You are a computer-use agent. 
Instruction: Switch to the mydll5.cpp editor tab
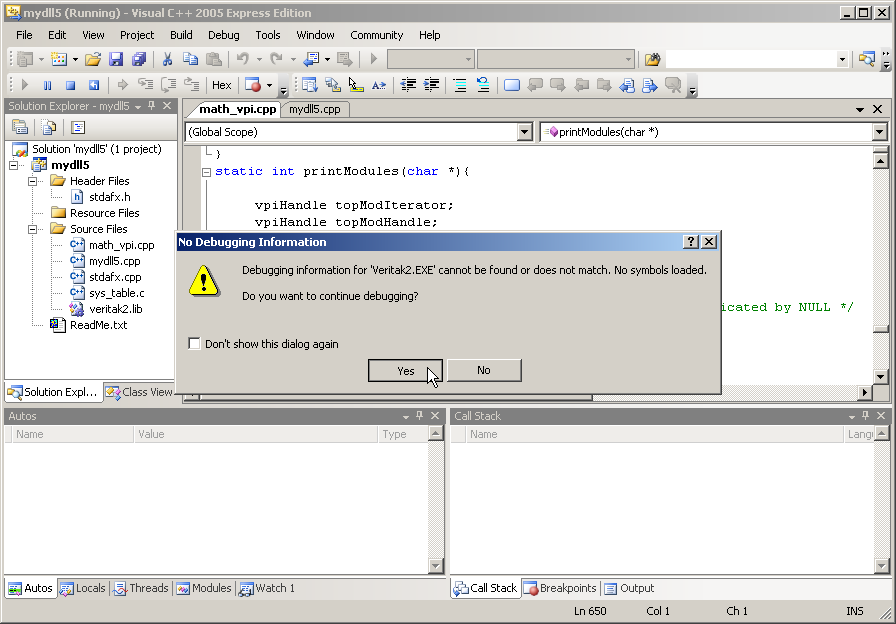click(x=315, y=109)
